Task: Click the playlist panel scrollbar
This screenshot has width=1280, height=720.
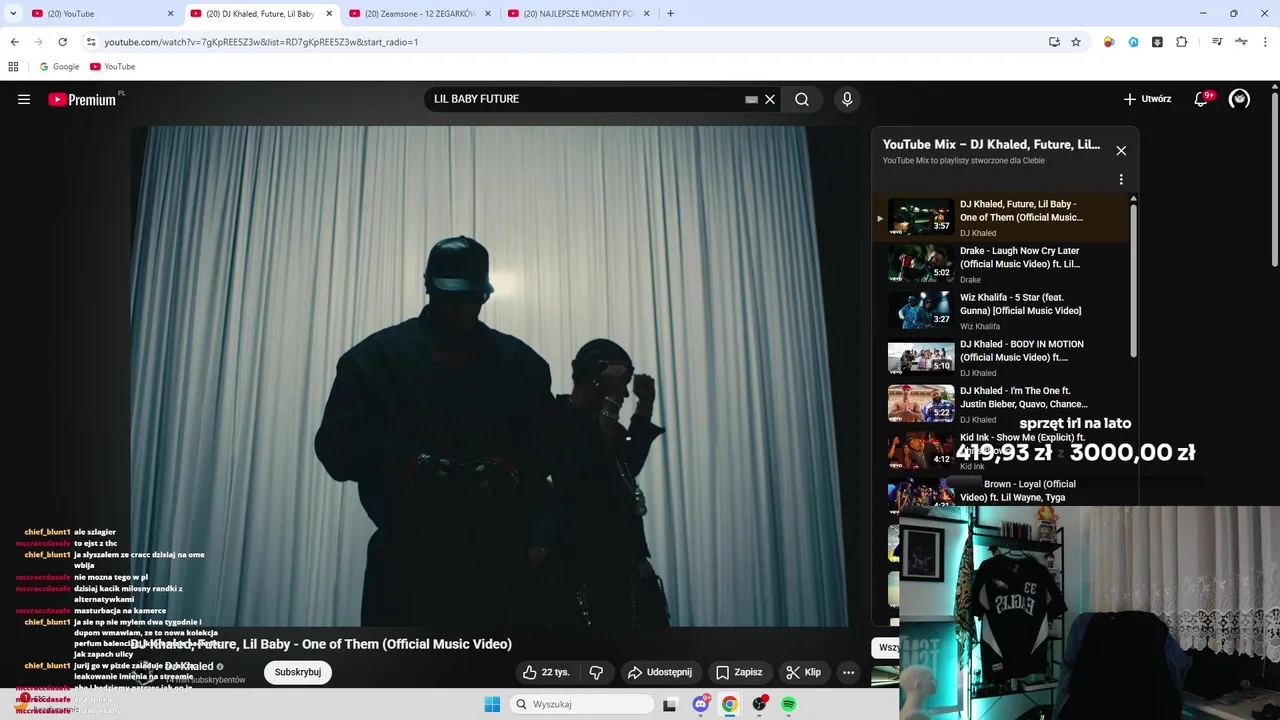Action: [x=1133, y=280]
